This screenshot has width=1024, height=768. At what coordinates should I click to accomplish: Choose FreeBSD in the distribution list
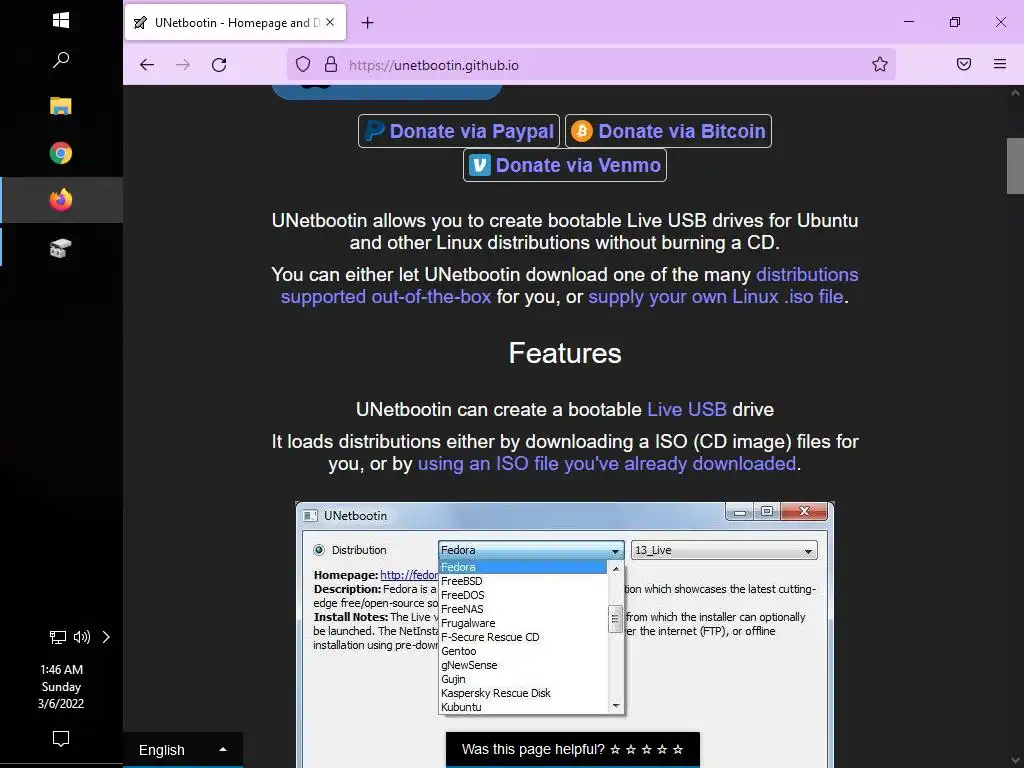click(462, 581)
